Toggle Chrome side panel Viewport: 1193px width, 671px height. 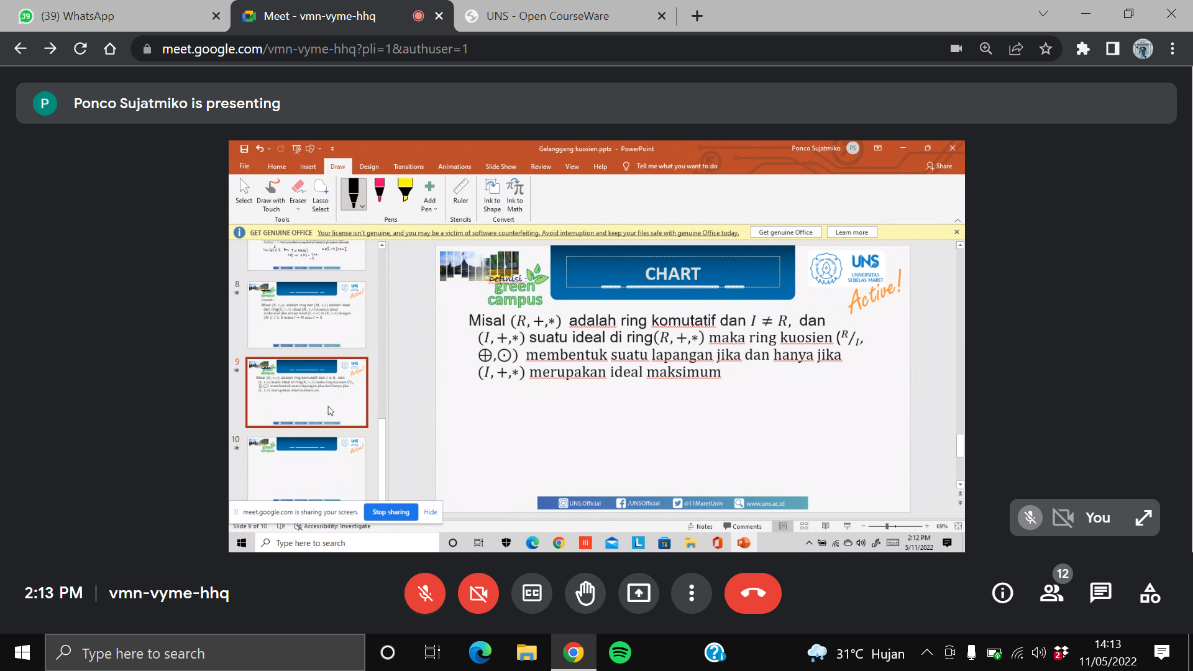point(1112,49)
